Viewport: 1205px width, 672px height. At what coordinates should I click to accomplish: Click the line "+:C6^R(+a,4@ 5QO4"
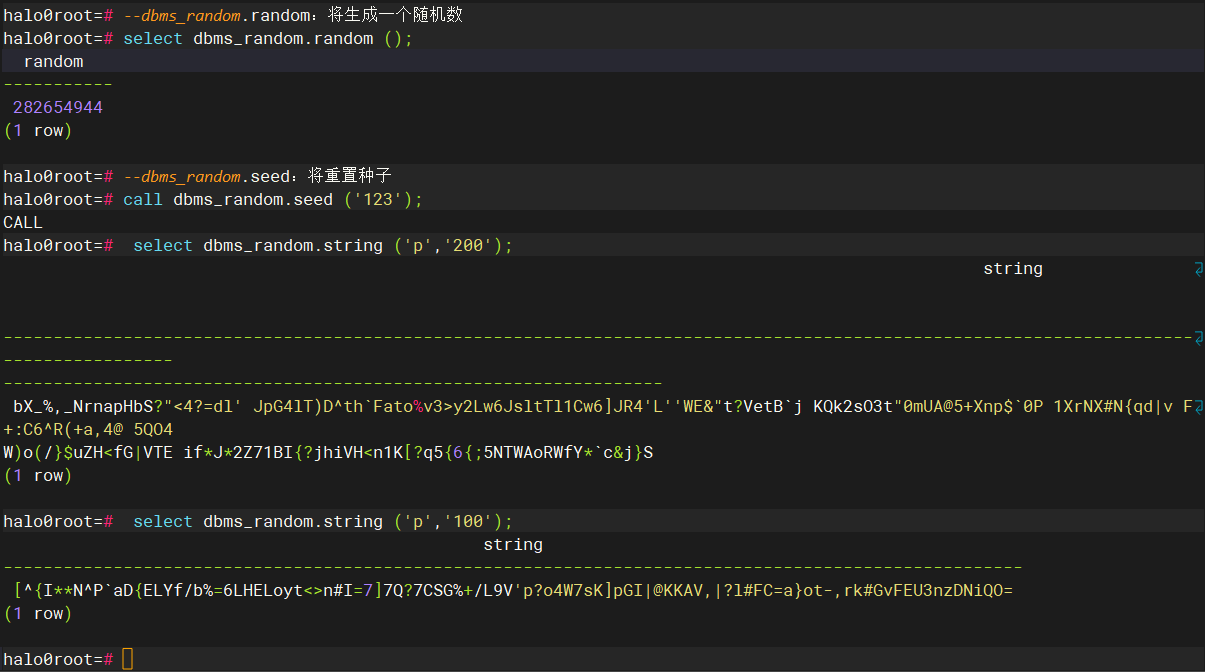(88, 429)
